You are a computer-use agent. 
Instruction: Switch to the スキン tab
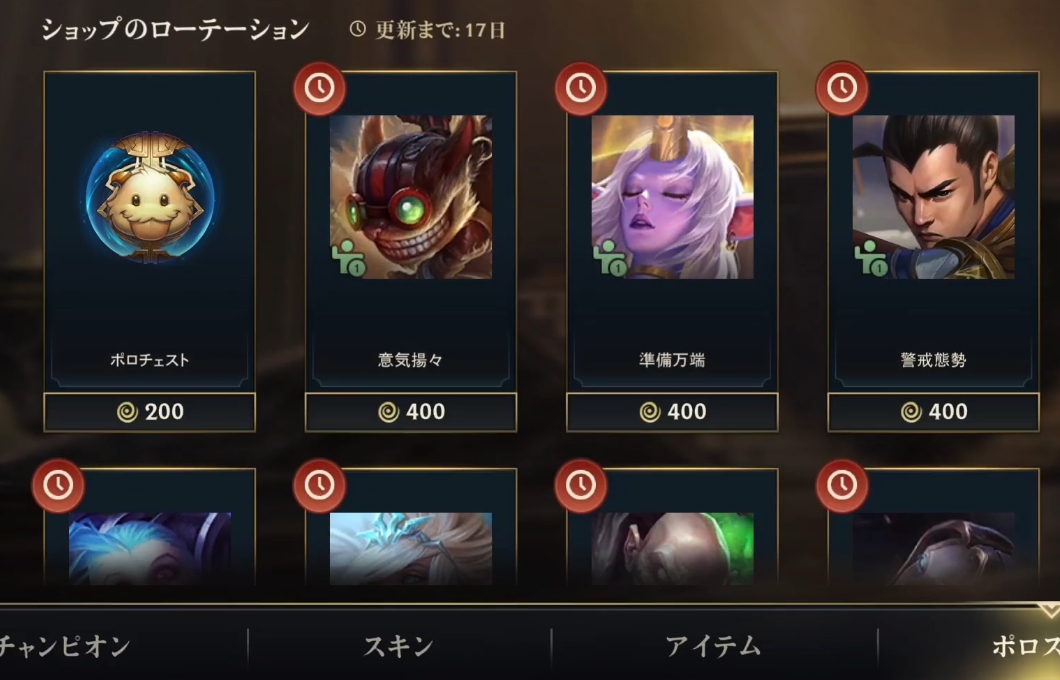click(398, 646)
